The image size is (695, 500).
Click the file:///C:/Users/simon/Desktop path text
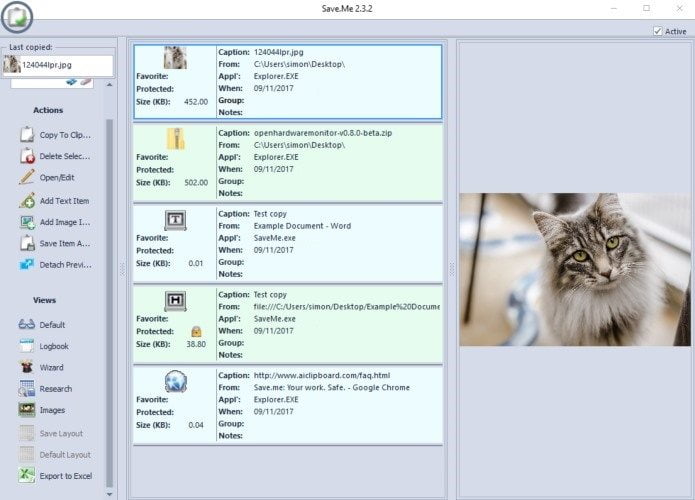point(347,306)
